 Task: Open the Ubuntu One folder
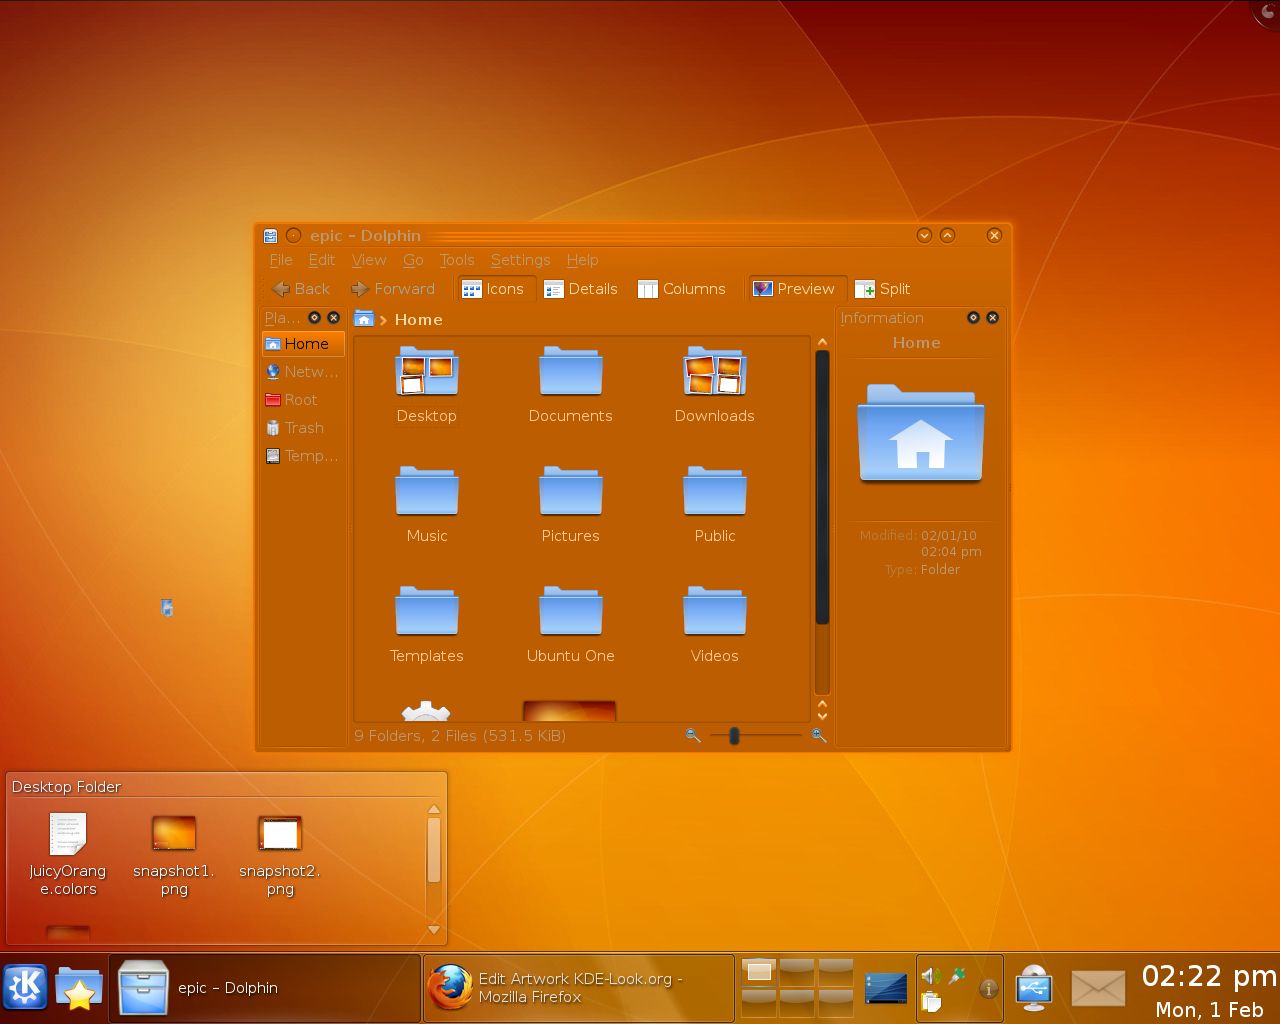pyautogui.click(x=570, y=625)
